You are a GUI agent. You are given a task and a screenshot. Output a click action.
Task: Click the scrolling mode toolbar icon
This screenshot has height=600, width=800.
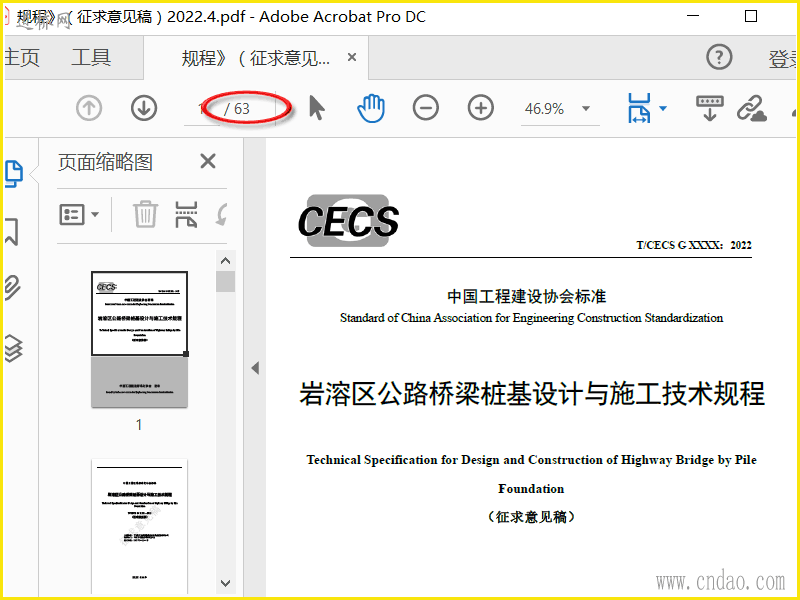(710, 108)
